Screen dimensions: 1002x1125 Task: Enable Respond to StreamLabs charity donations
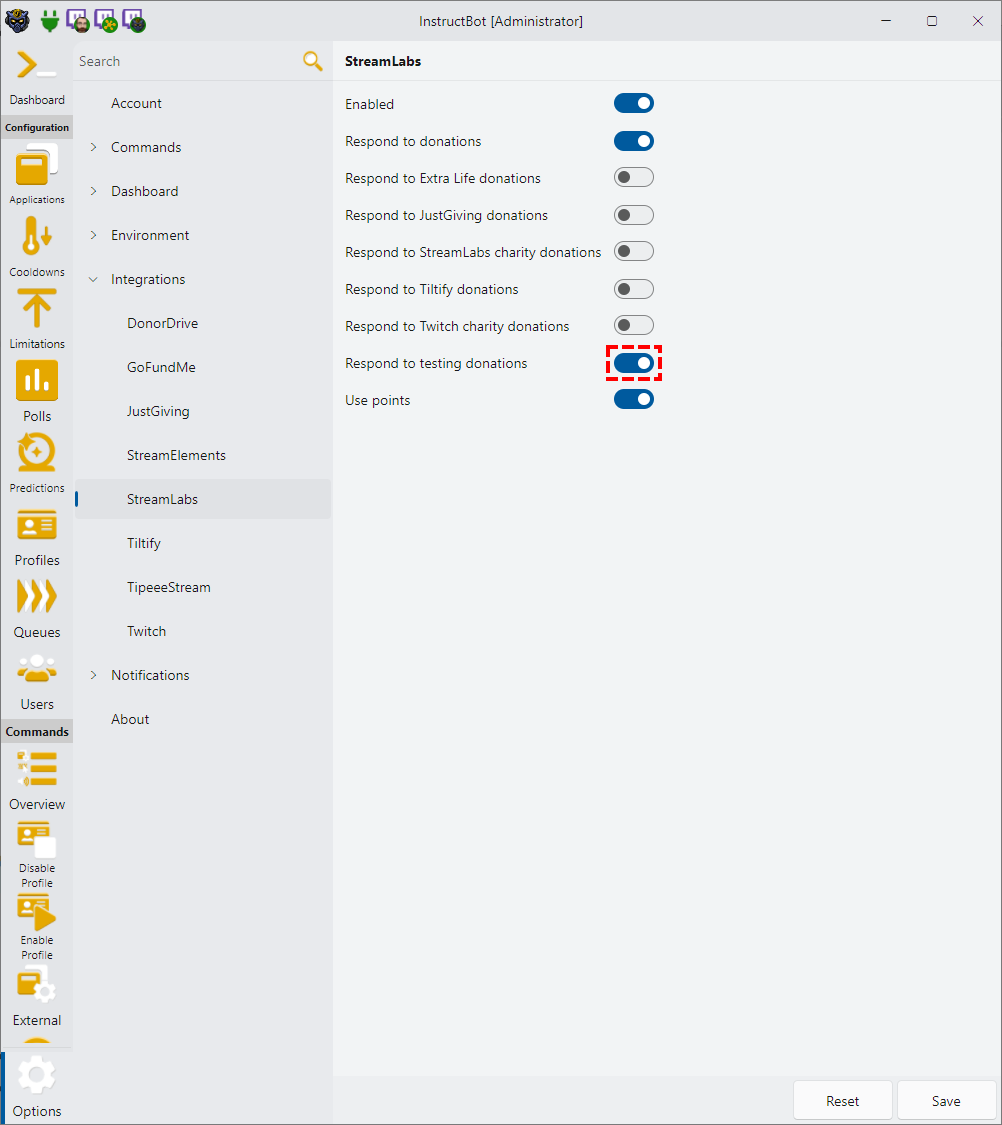click(x=633, y=251)
